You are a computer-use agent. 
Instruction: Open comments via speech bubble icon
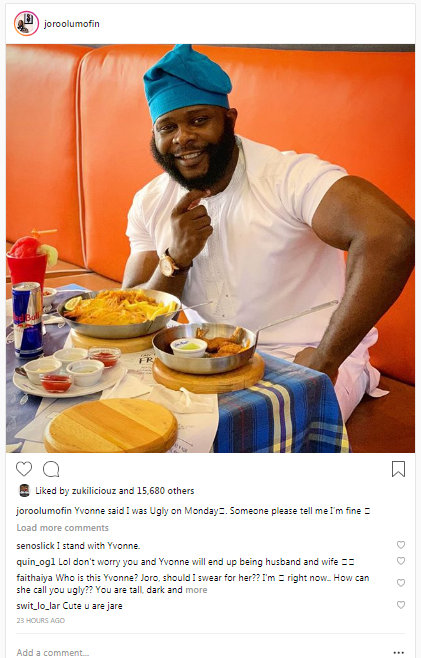(51, 469)
